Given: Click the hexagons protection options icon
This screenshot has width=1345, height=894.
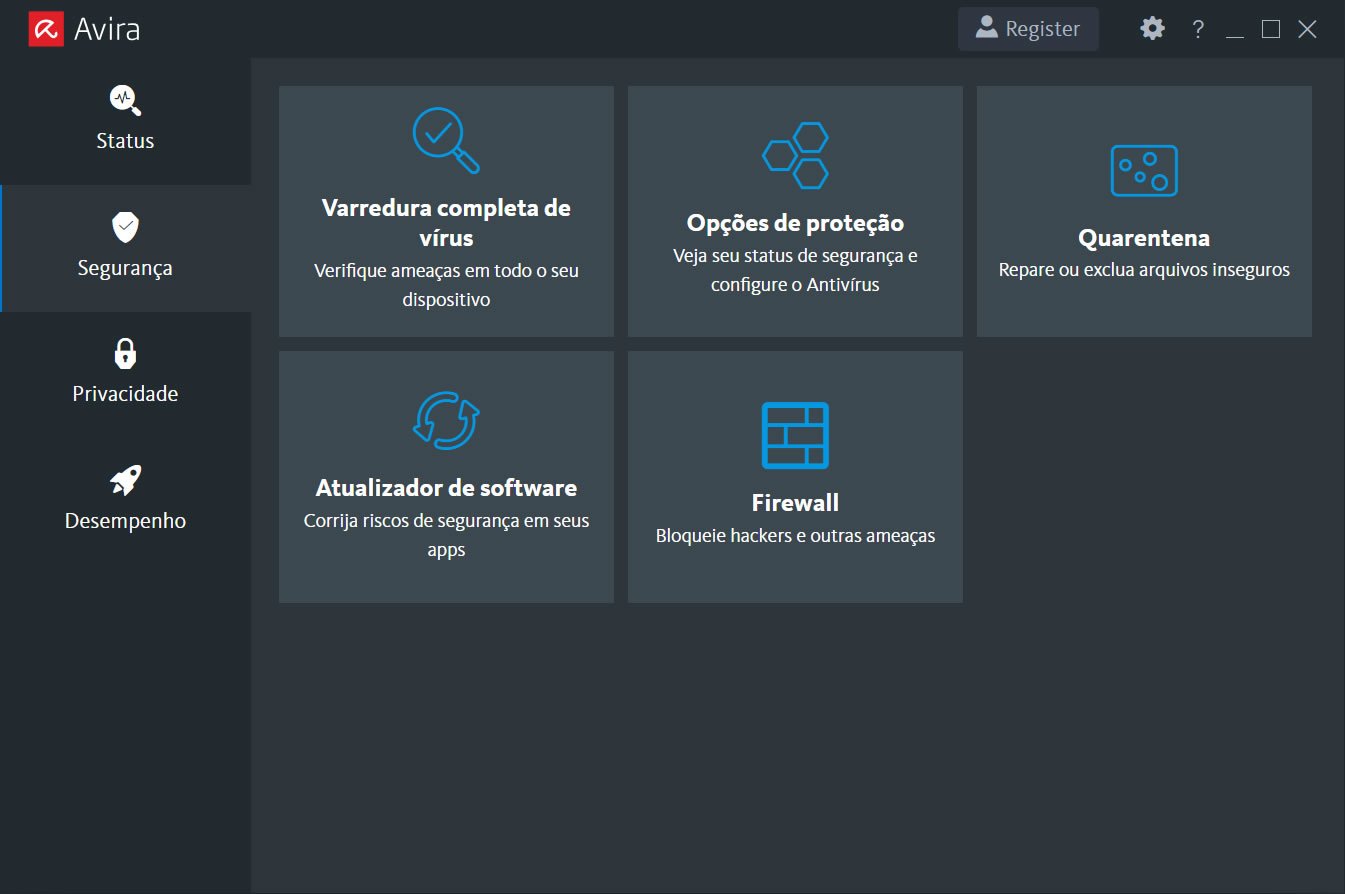Looking at the screenshot, I should (x=795, y=155).
